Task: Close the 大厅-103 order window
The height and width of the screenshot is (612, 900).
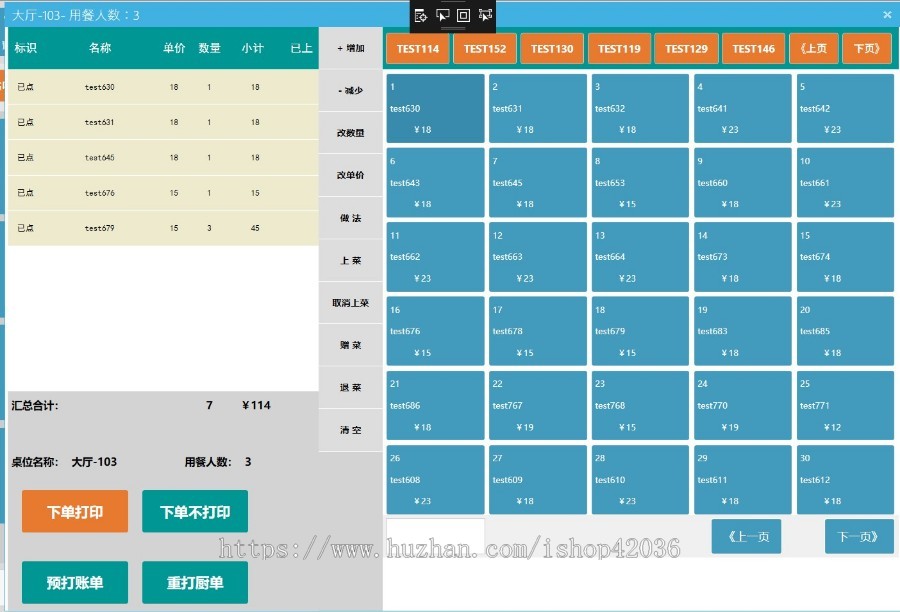Action: (x=887, y=15)
